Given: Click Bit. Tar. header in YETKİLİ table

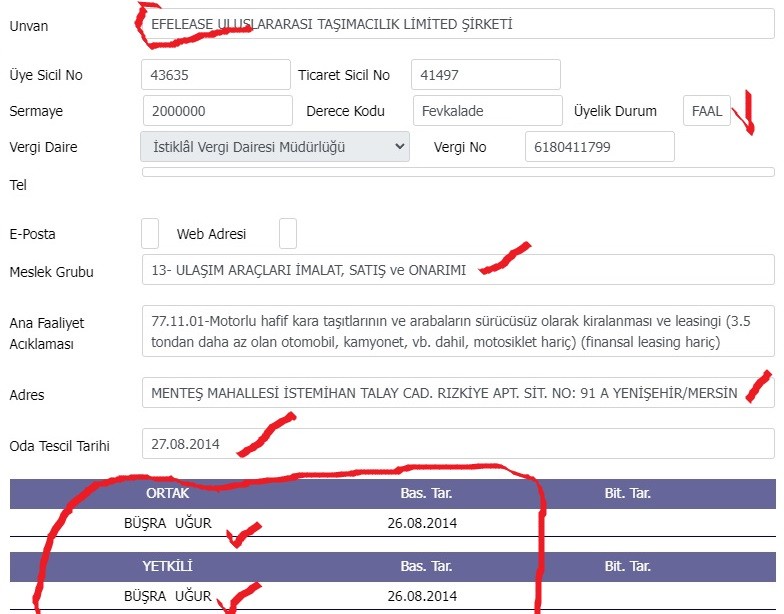Looking at the screenshot, I should (x=628, y=566).
